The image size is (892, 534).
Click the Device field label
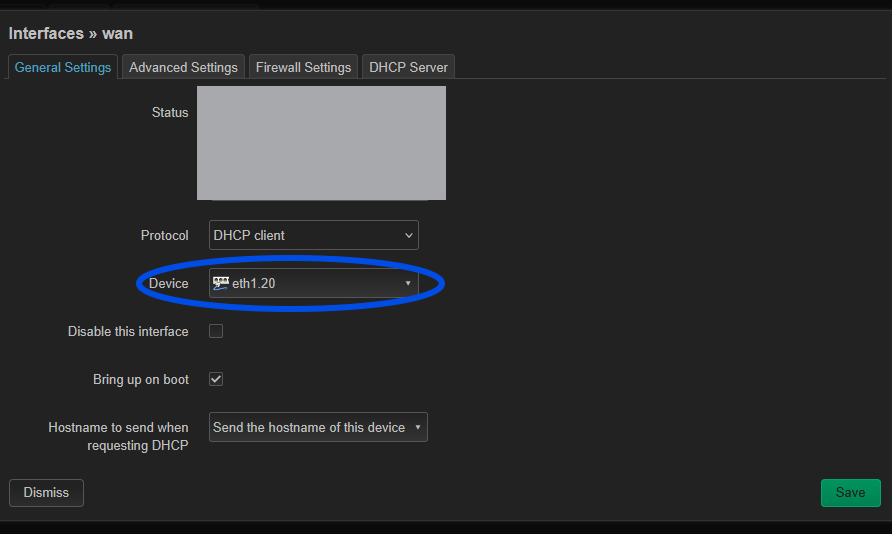click(168, 283)
